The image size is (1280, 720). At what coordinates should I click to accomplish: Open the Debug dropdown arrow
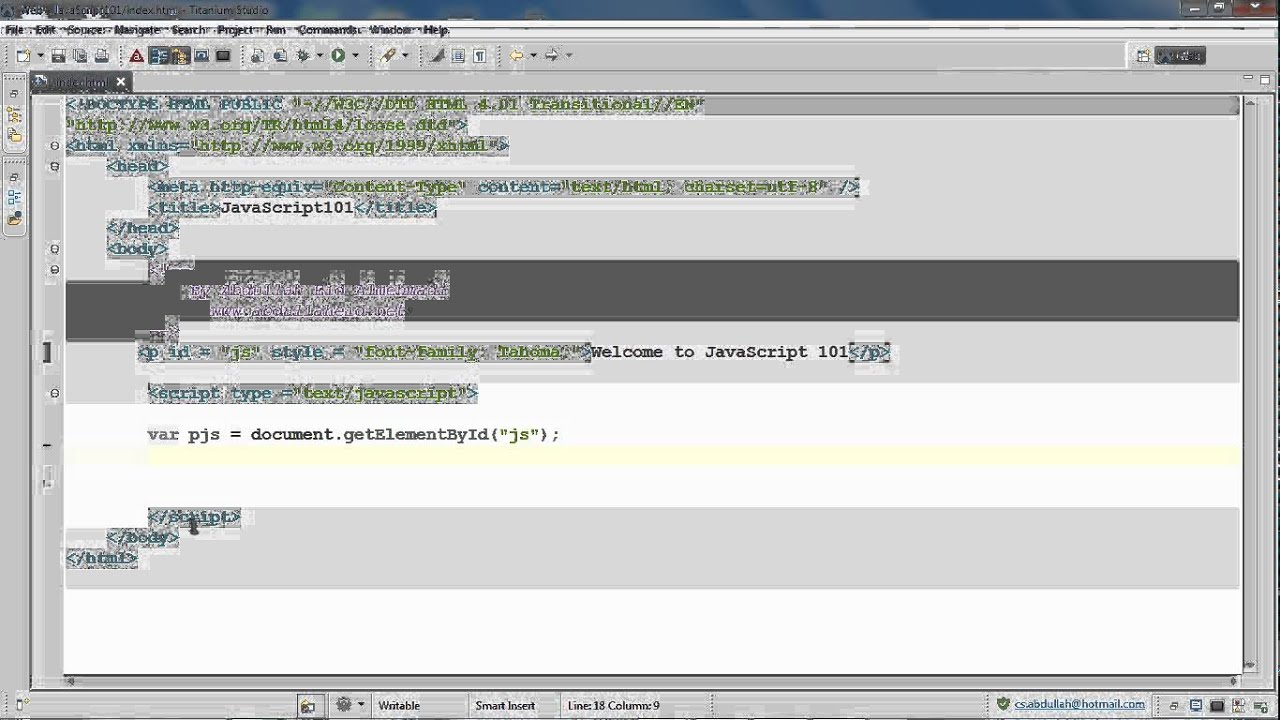tap(320, 56)
